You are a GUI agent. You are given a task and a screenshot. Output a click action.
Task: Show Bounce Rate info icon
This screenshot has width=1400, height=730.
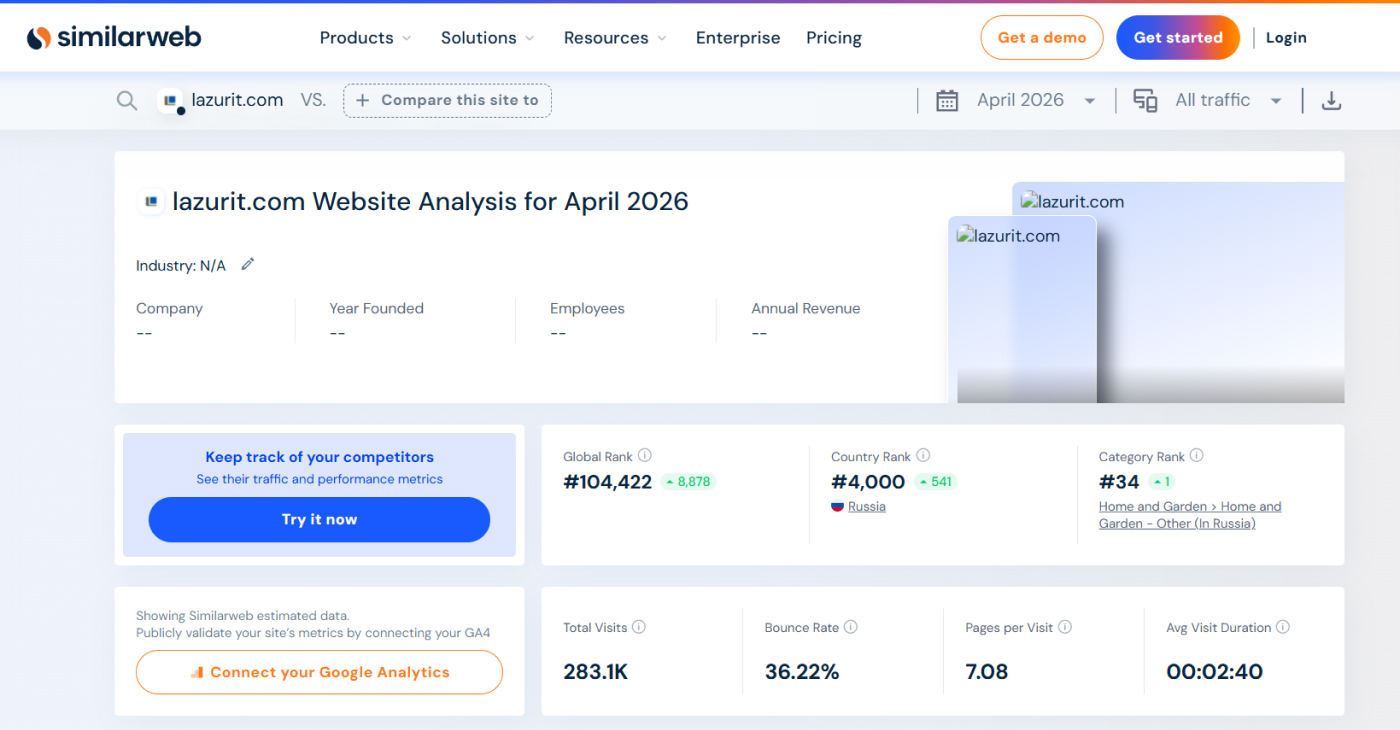point(850,627)
